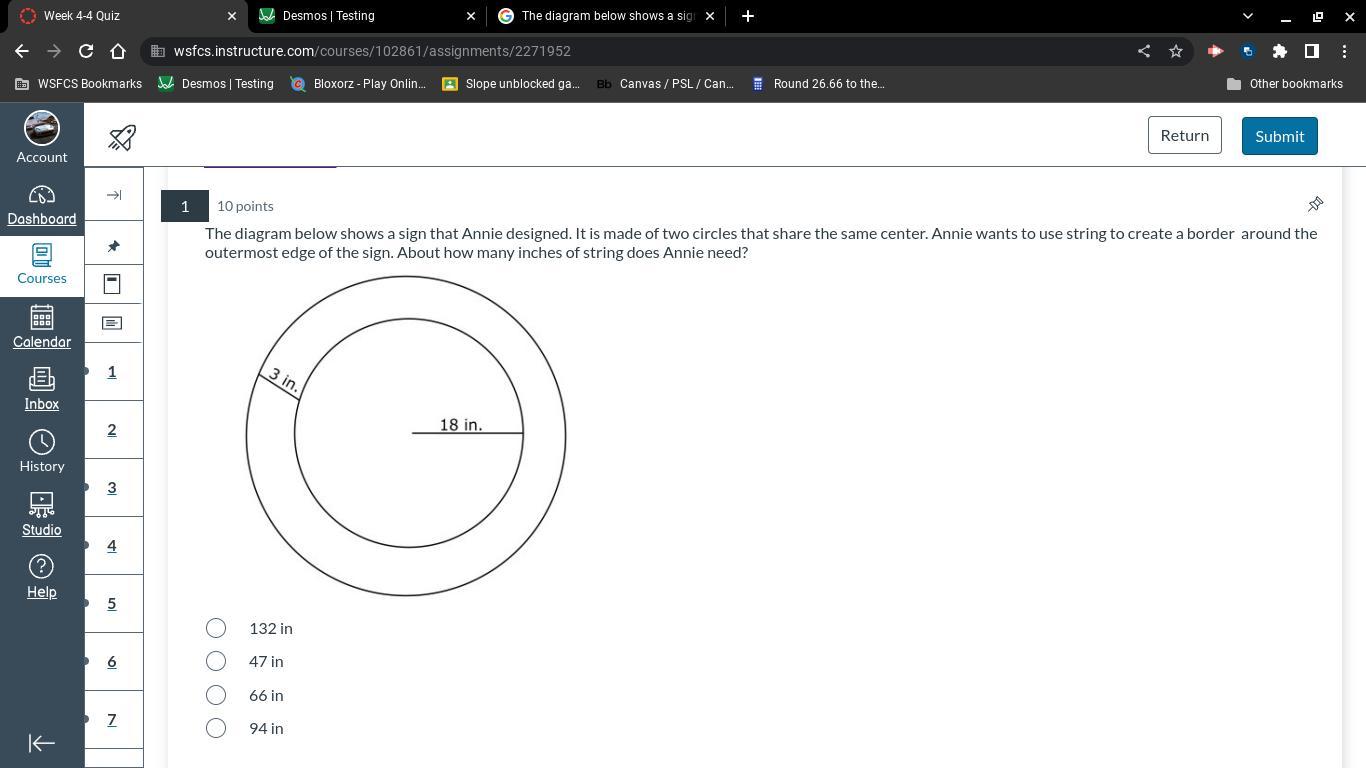The height and width of the screenshot is (768, 1366).
Task: Select answer 94 in
Action: (216, 728)
